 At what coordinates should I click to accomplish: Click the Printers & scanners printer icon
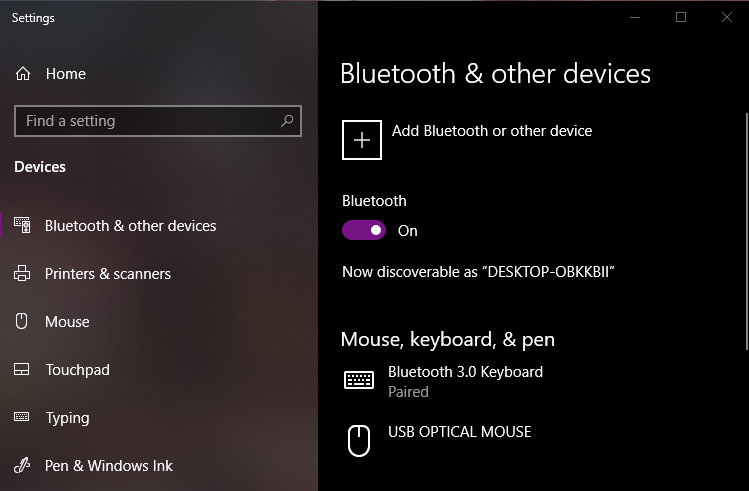tap(22, 273)
